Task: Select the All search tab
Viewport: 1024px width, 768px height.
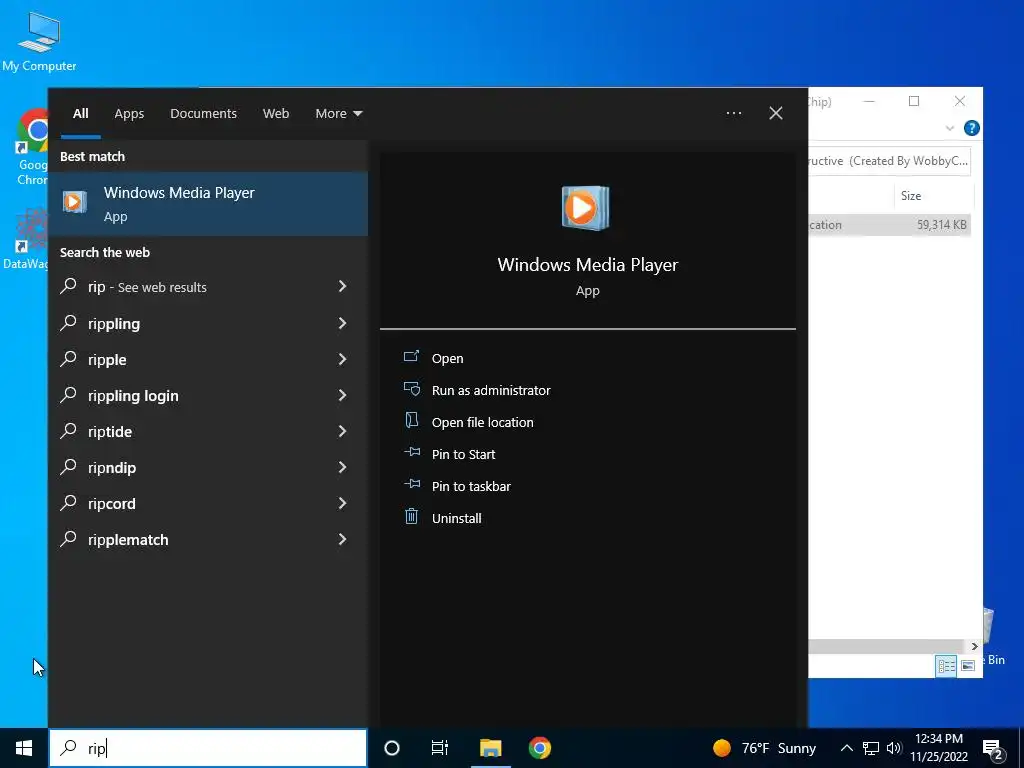Action: (x=80, y=114)
